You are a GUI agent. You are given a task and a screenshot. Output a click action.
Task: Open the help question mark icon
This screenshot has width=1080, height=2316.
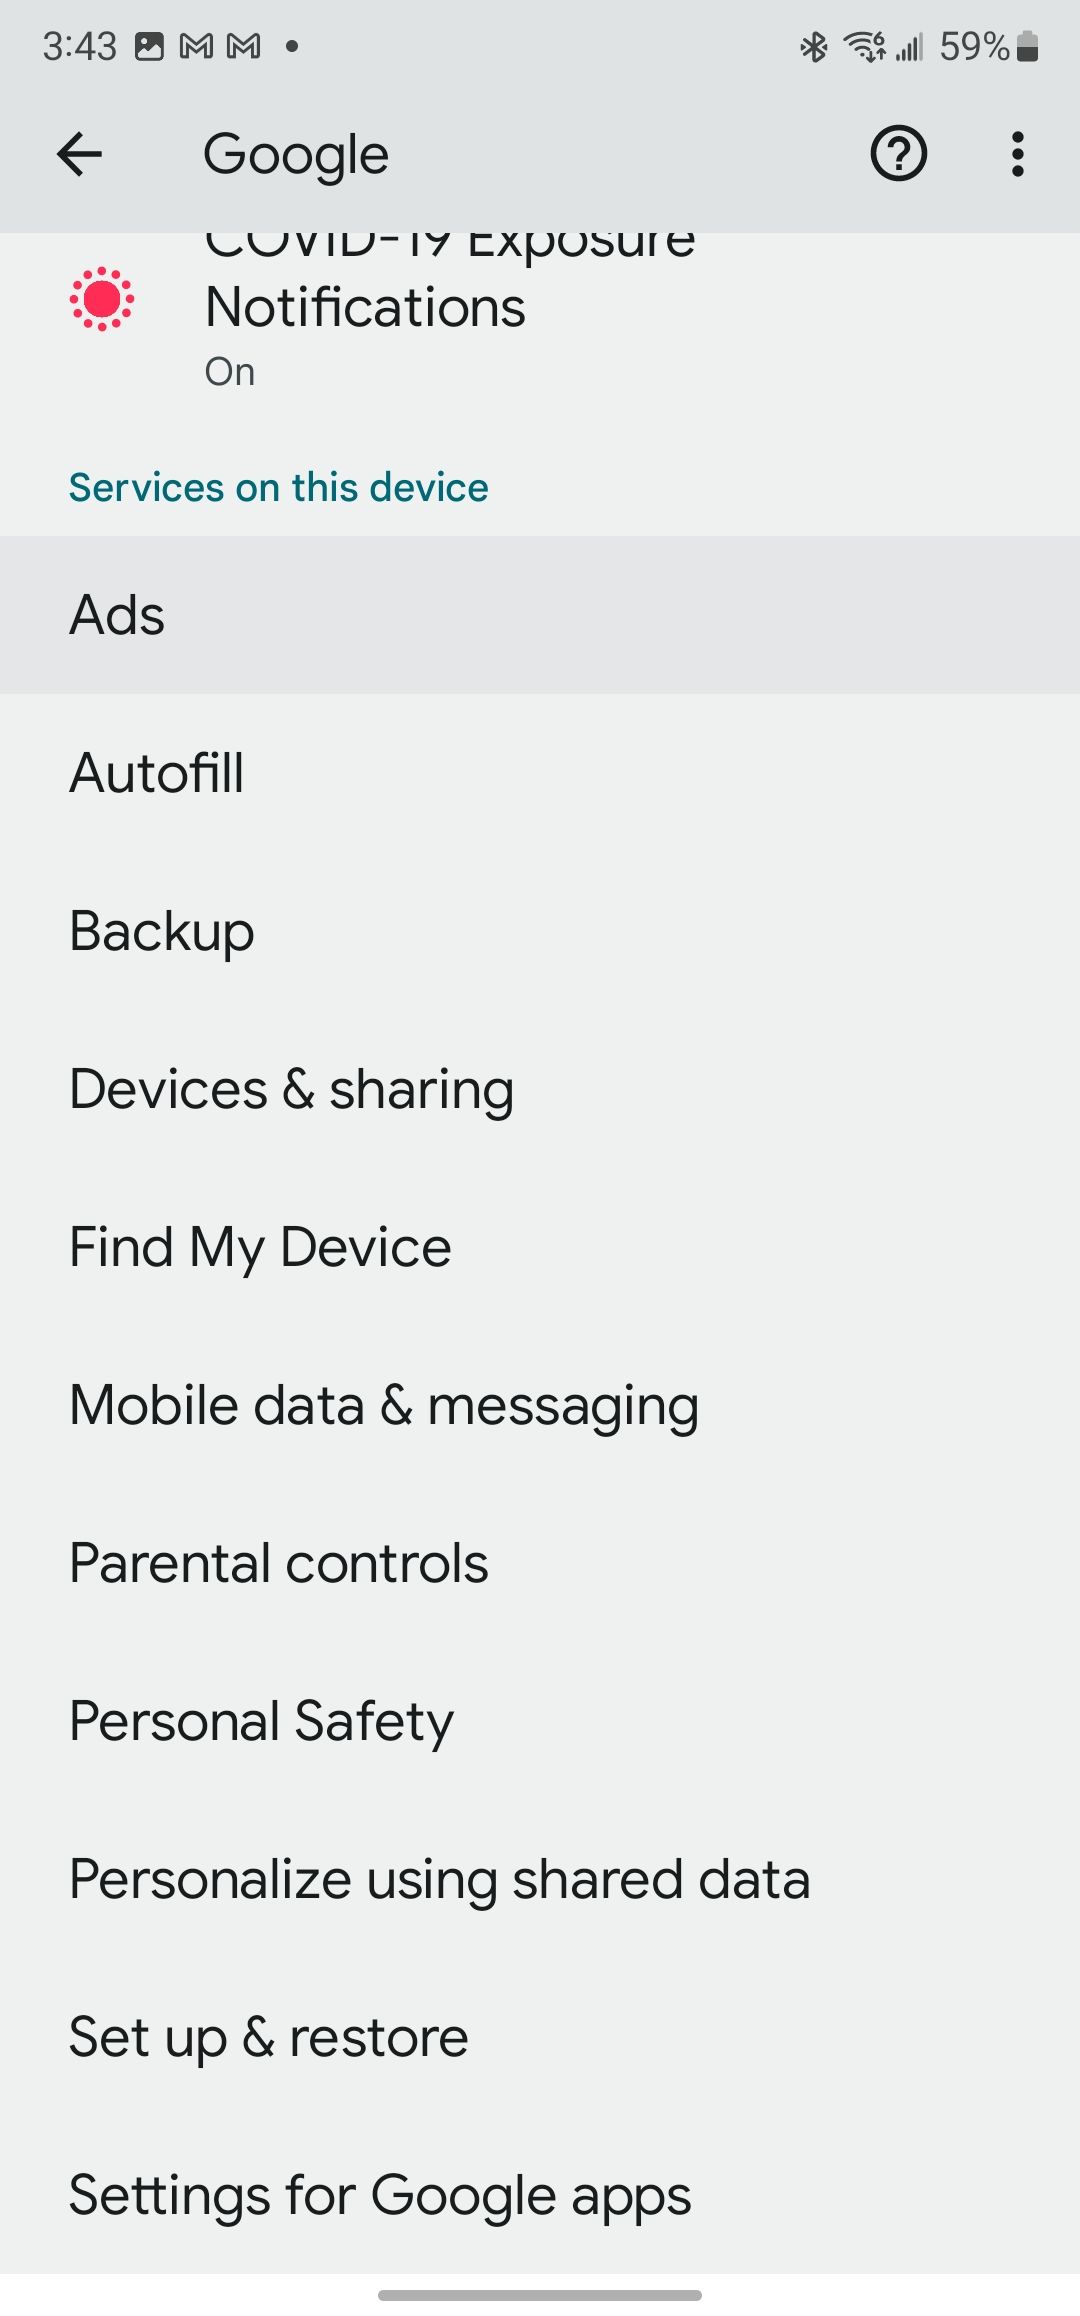(x=897, y=153)
